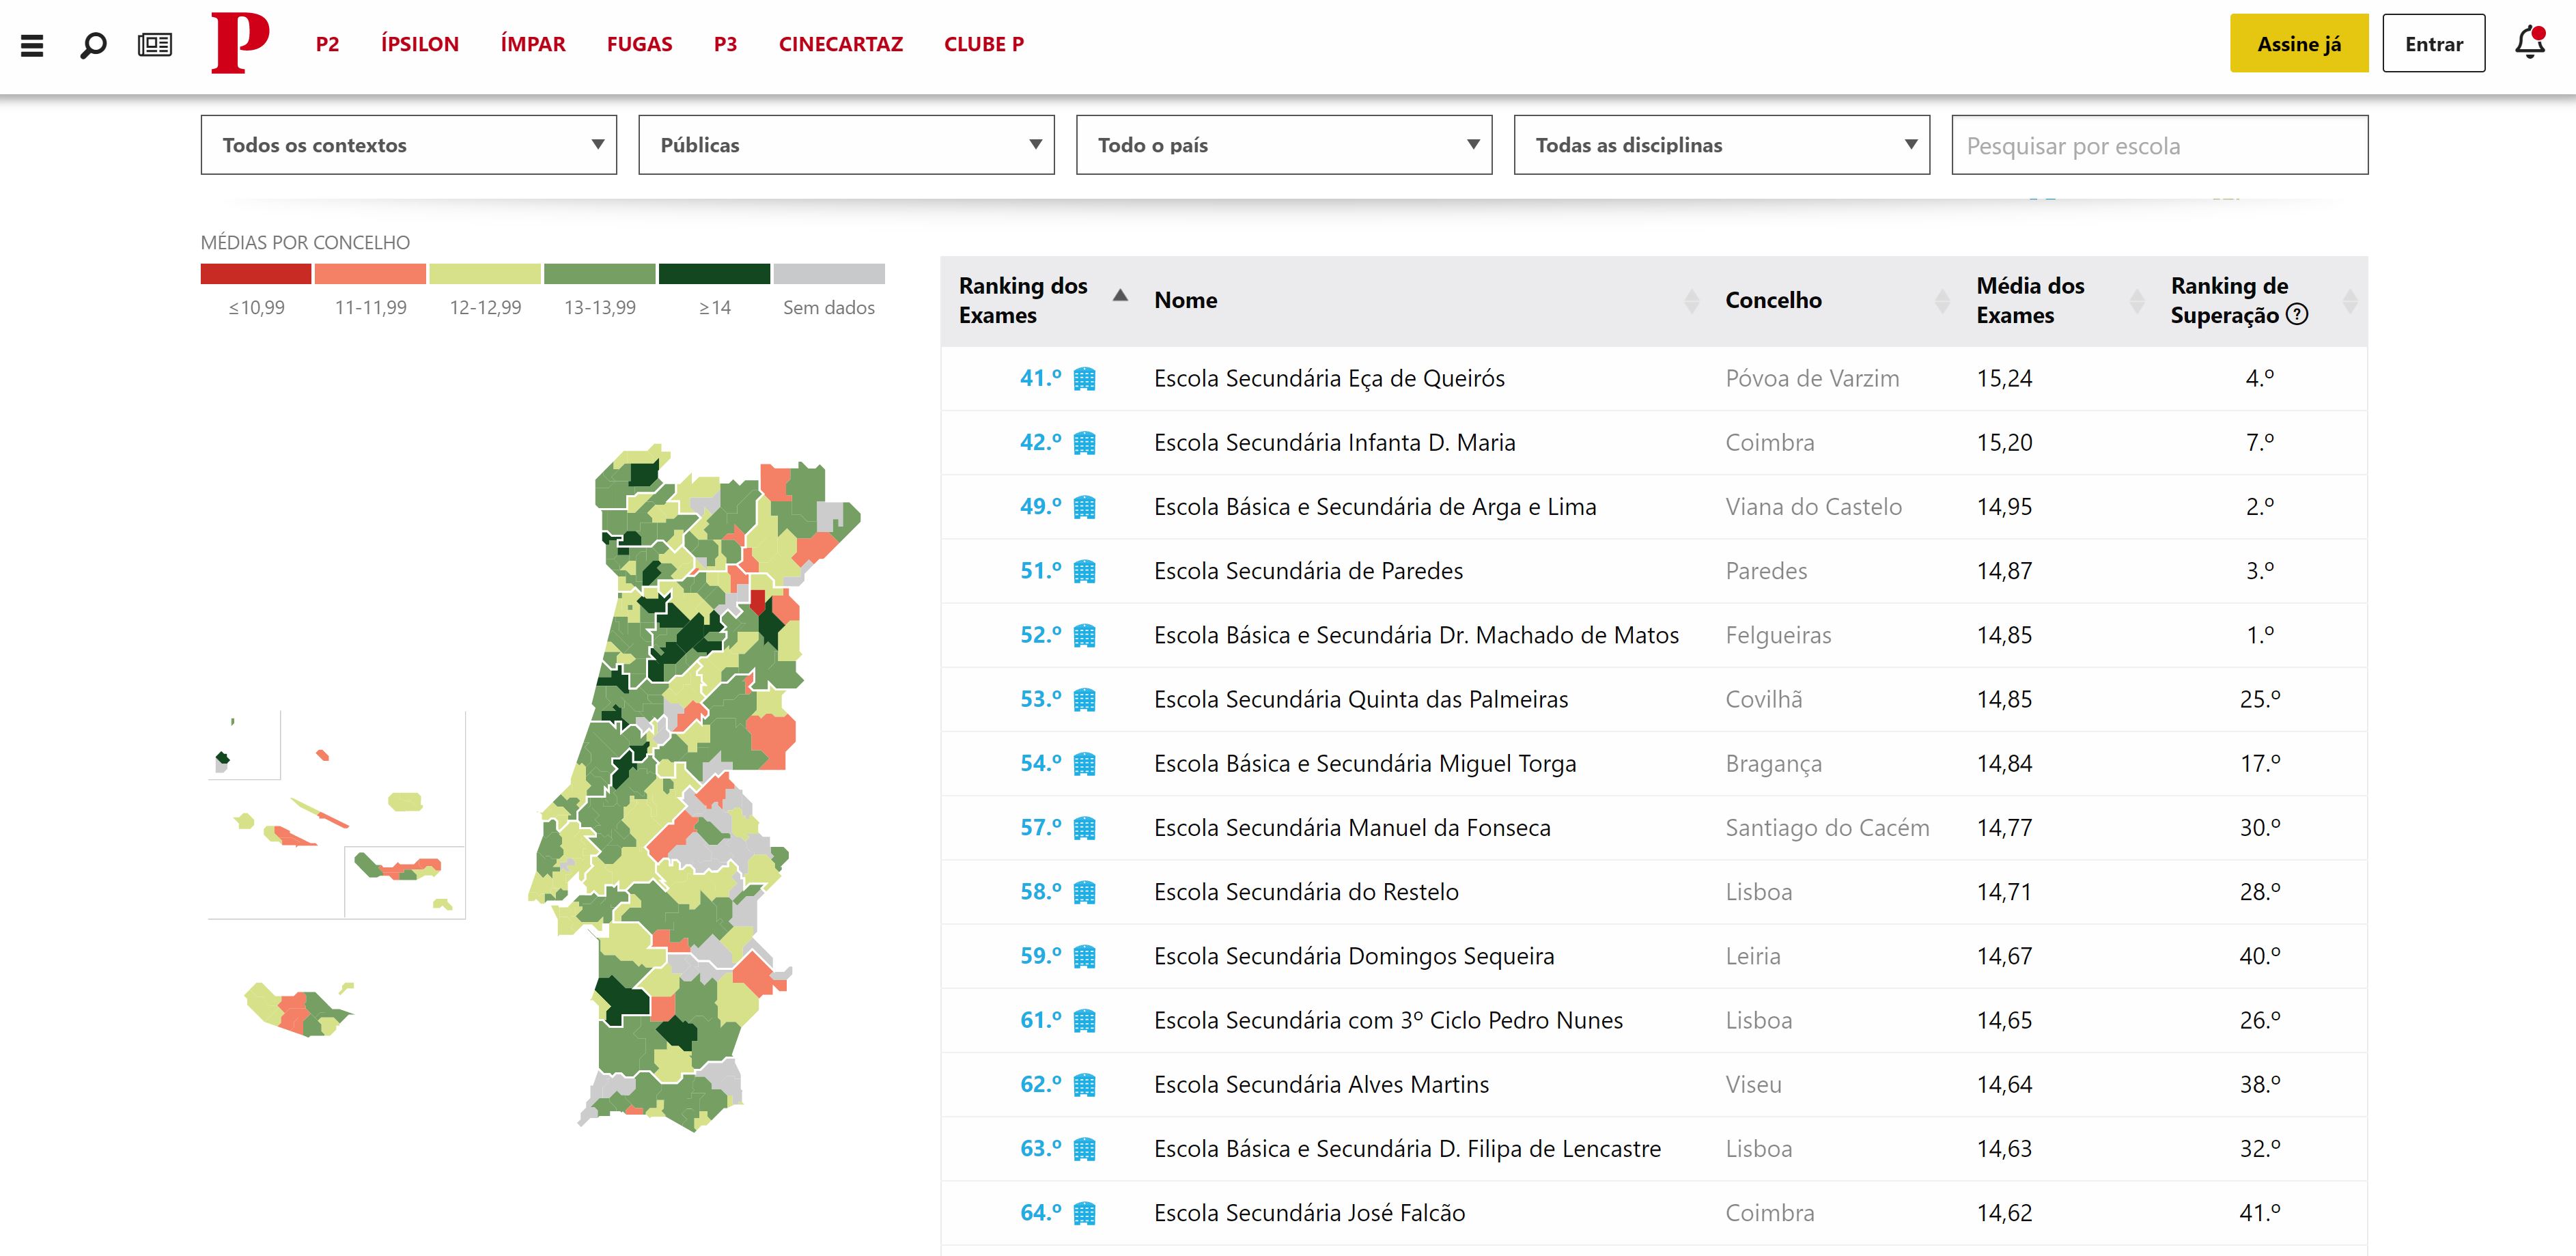2576x1256 pixels.
Task: Expand the Todas as disciplinas dropdown
Action: [x=1721, y=145]
